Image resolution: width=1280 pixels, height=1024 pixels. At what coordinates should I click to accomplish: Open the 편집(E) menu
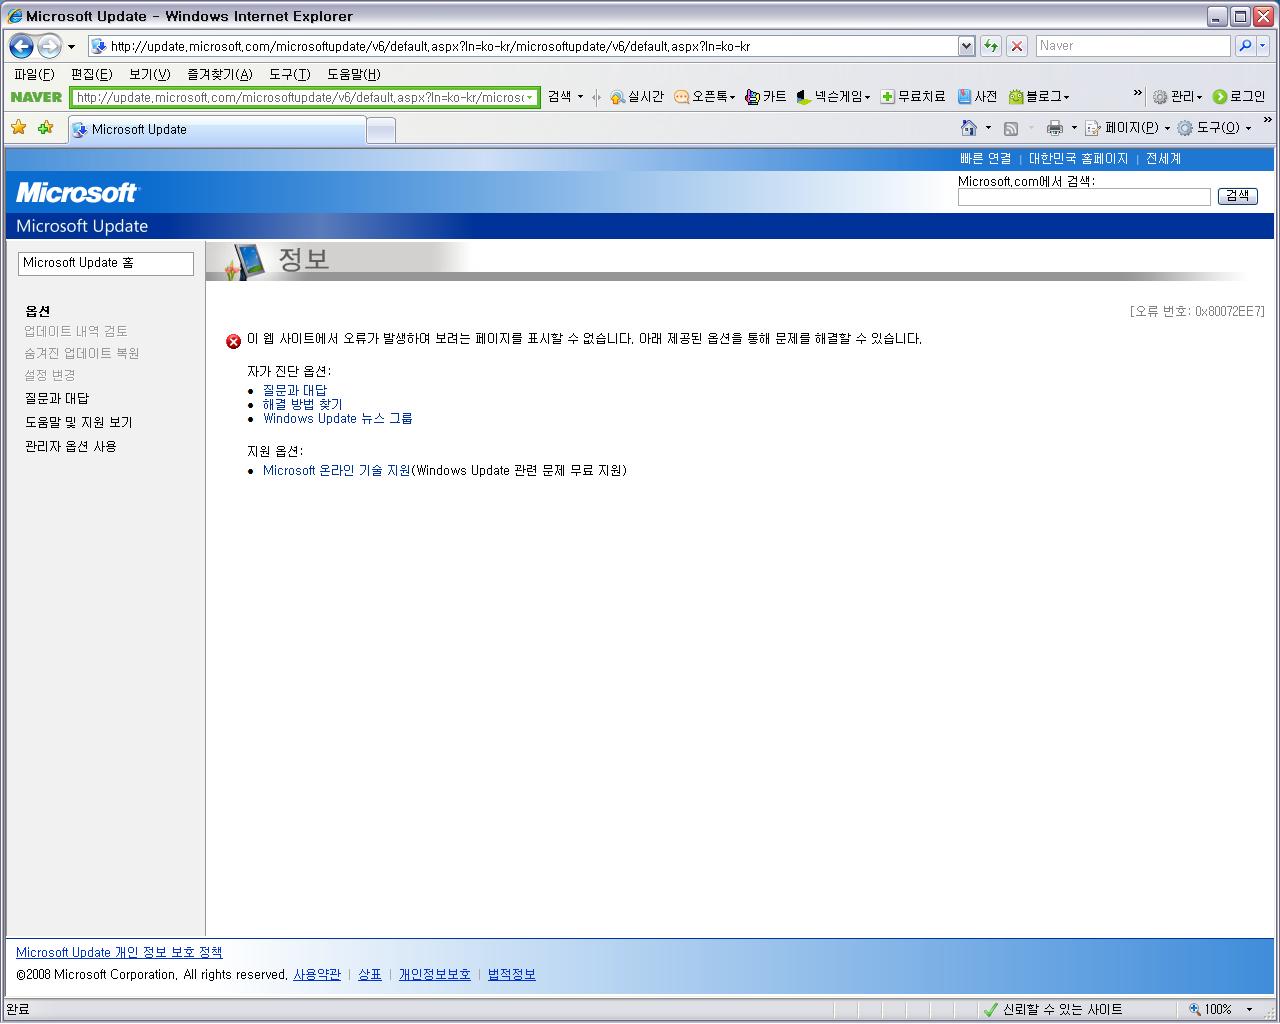[91, 74]
